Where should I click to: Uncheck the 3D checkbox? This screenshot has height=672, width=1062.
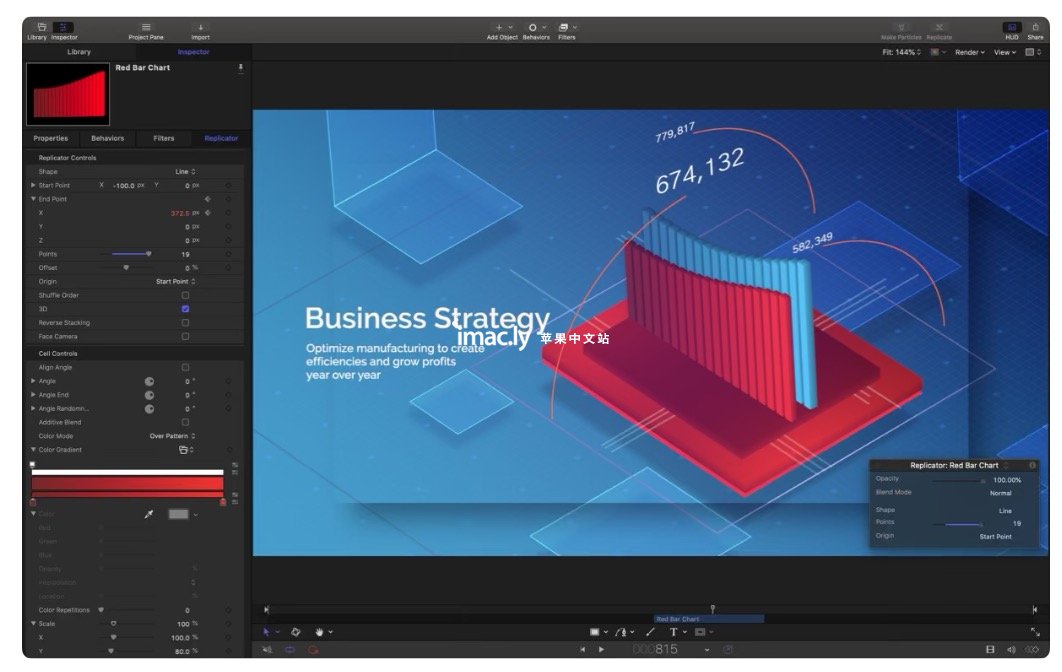coord(186,309)
